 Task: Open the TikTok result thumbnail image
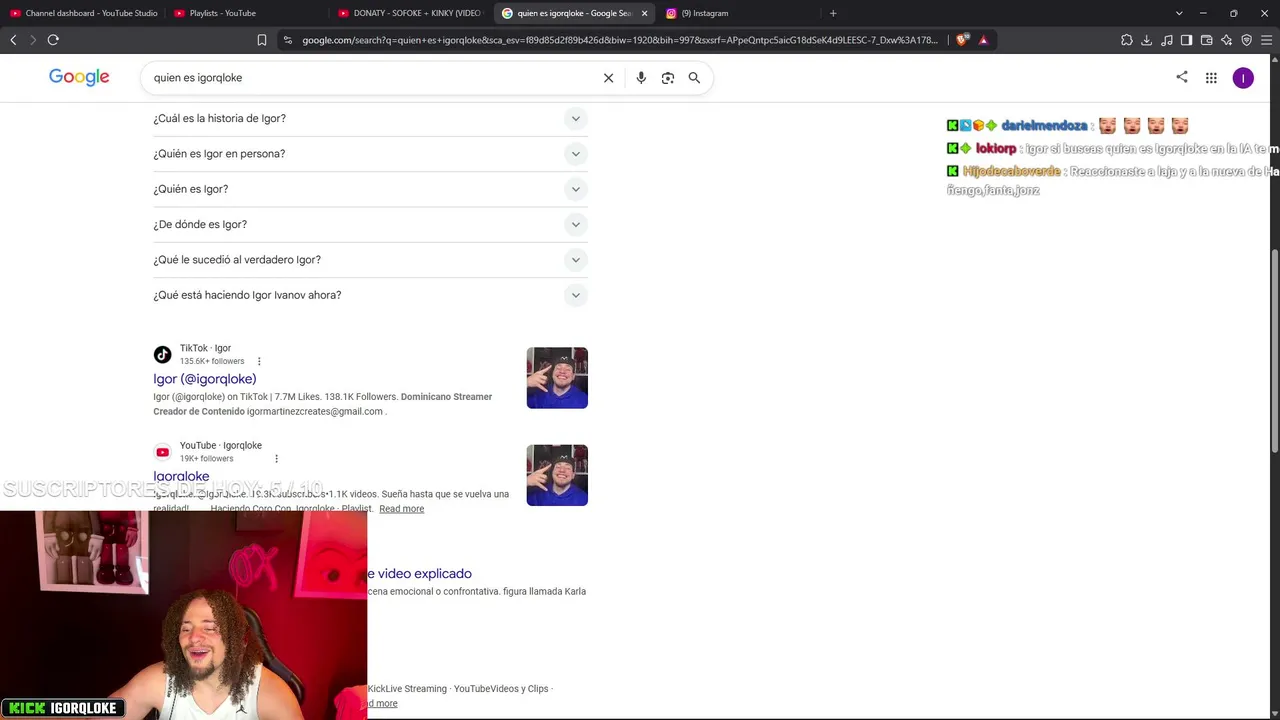pyautogui.click(x=557, y=378)
